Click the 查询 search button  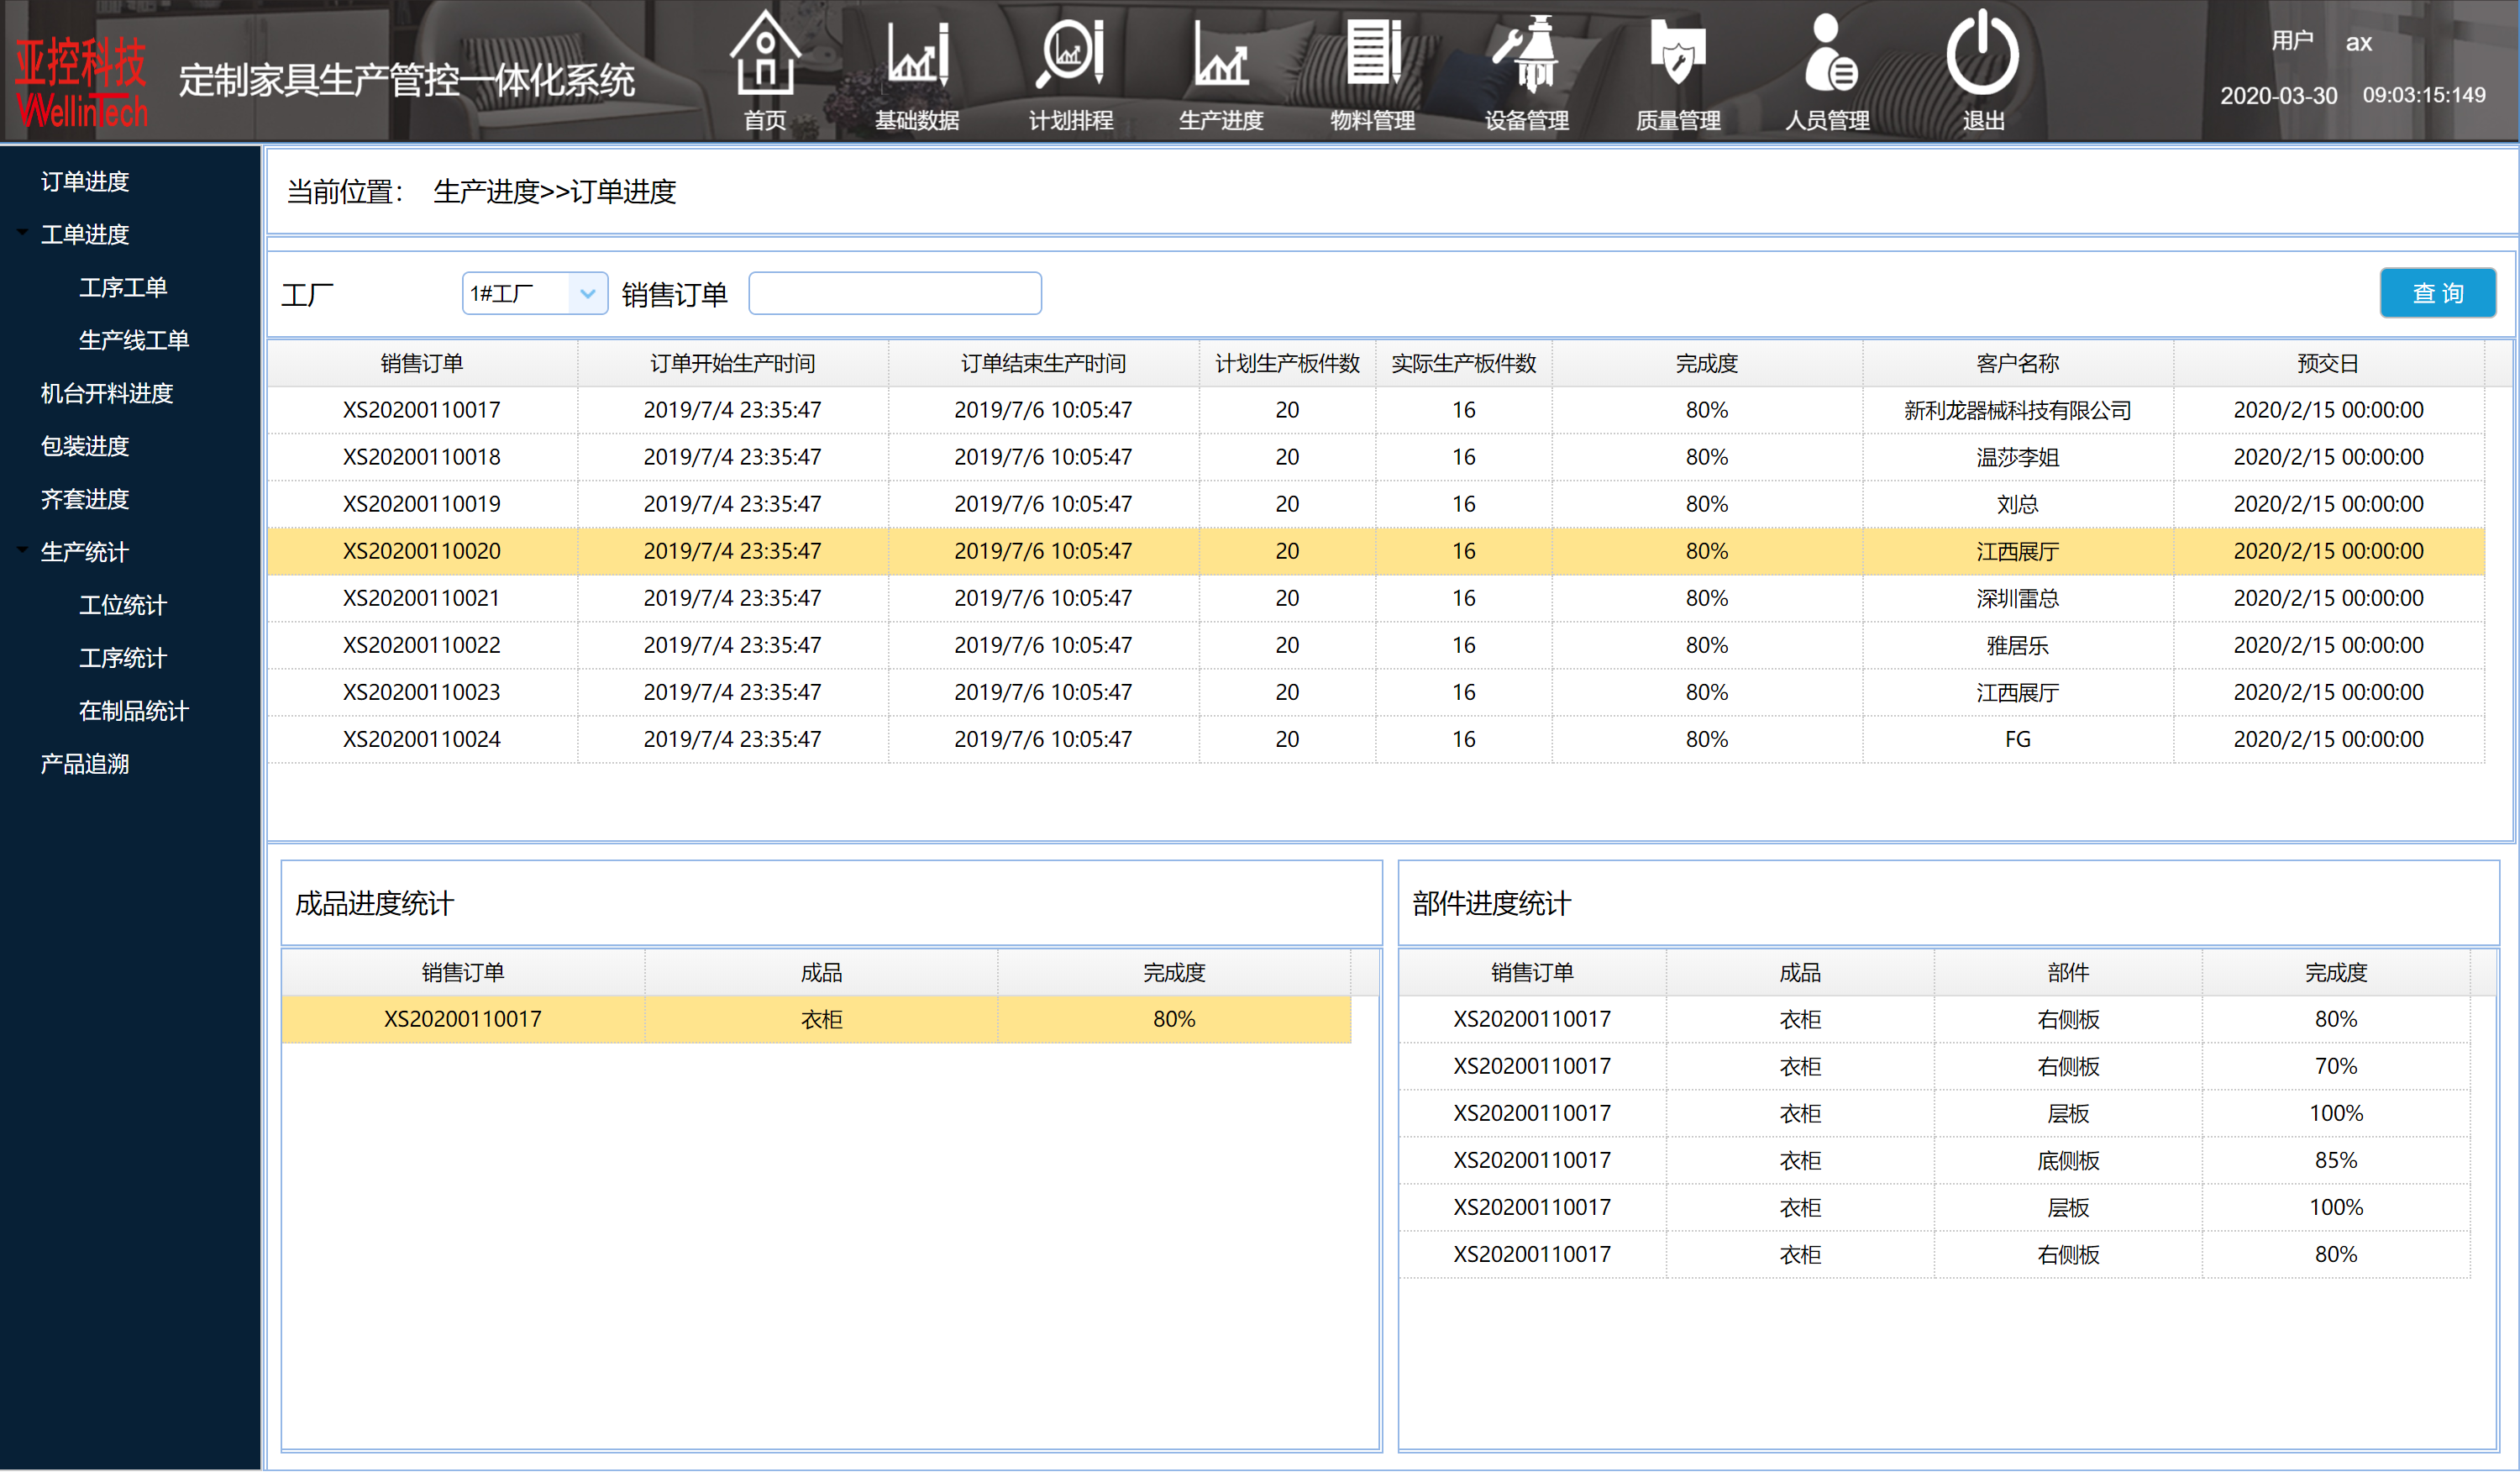2437,294
